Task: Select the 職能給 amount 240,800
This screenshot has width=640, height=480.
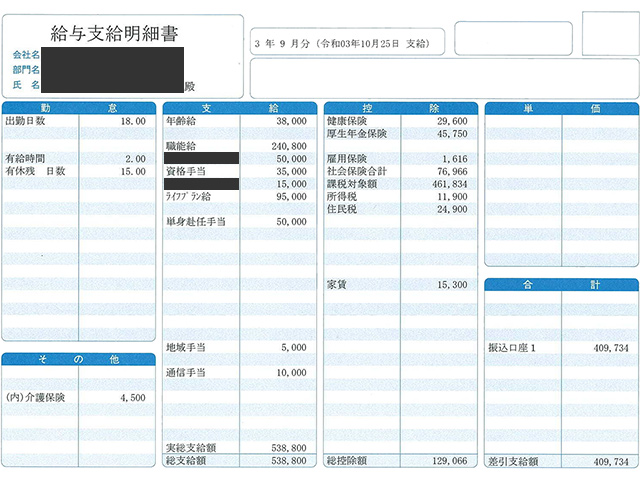Action: tap(287, 146)
